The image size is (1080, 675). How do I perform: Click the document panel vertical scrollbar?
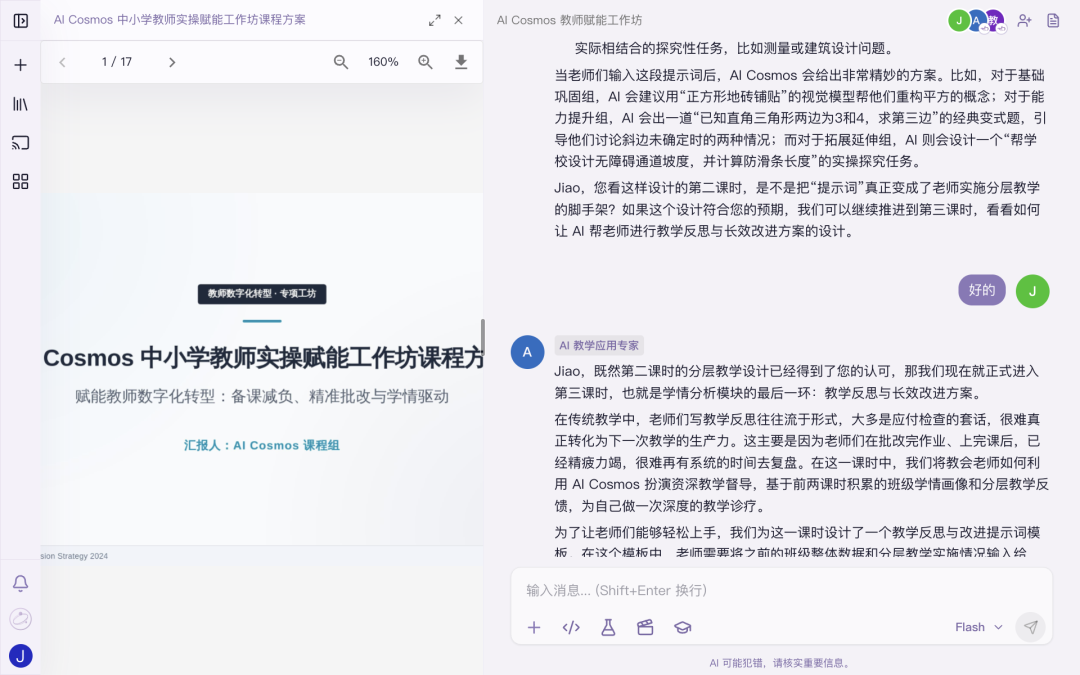(x=482, y=336)
